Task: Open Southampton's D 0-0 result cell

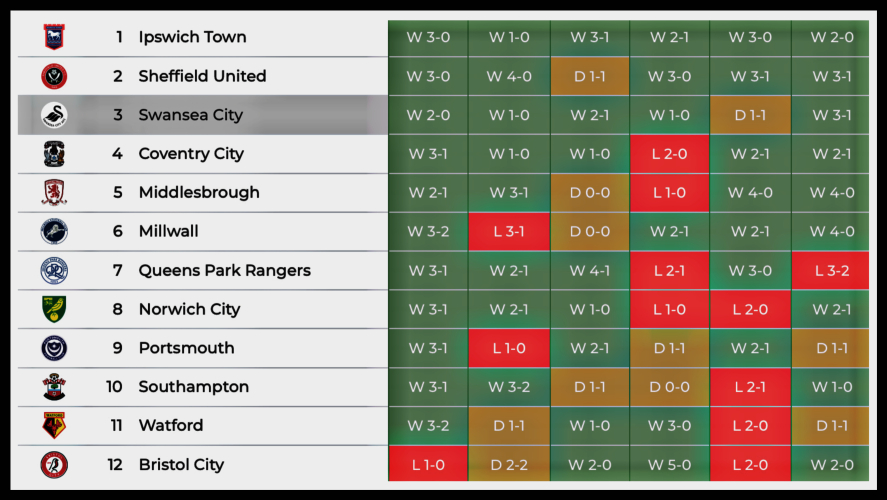Action: click(669, 387)
